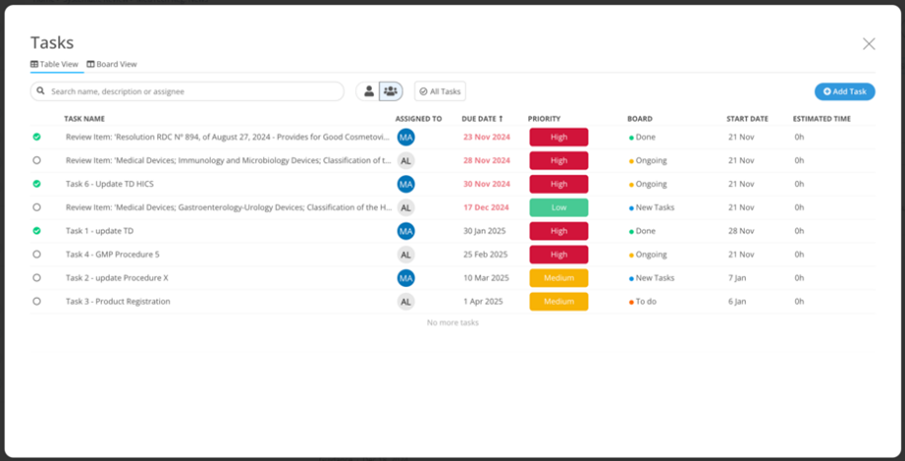Click the Add Task button
The height and width of the screenshot is (461, 905).
845,91
